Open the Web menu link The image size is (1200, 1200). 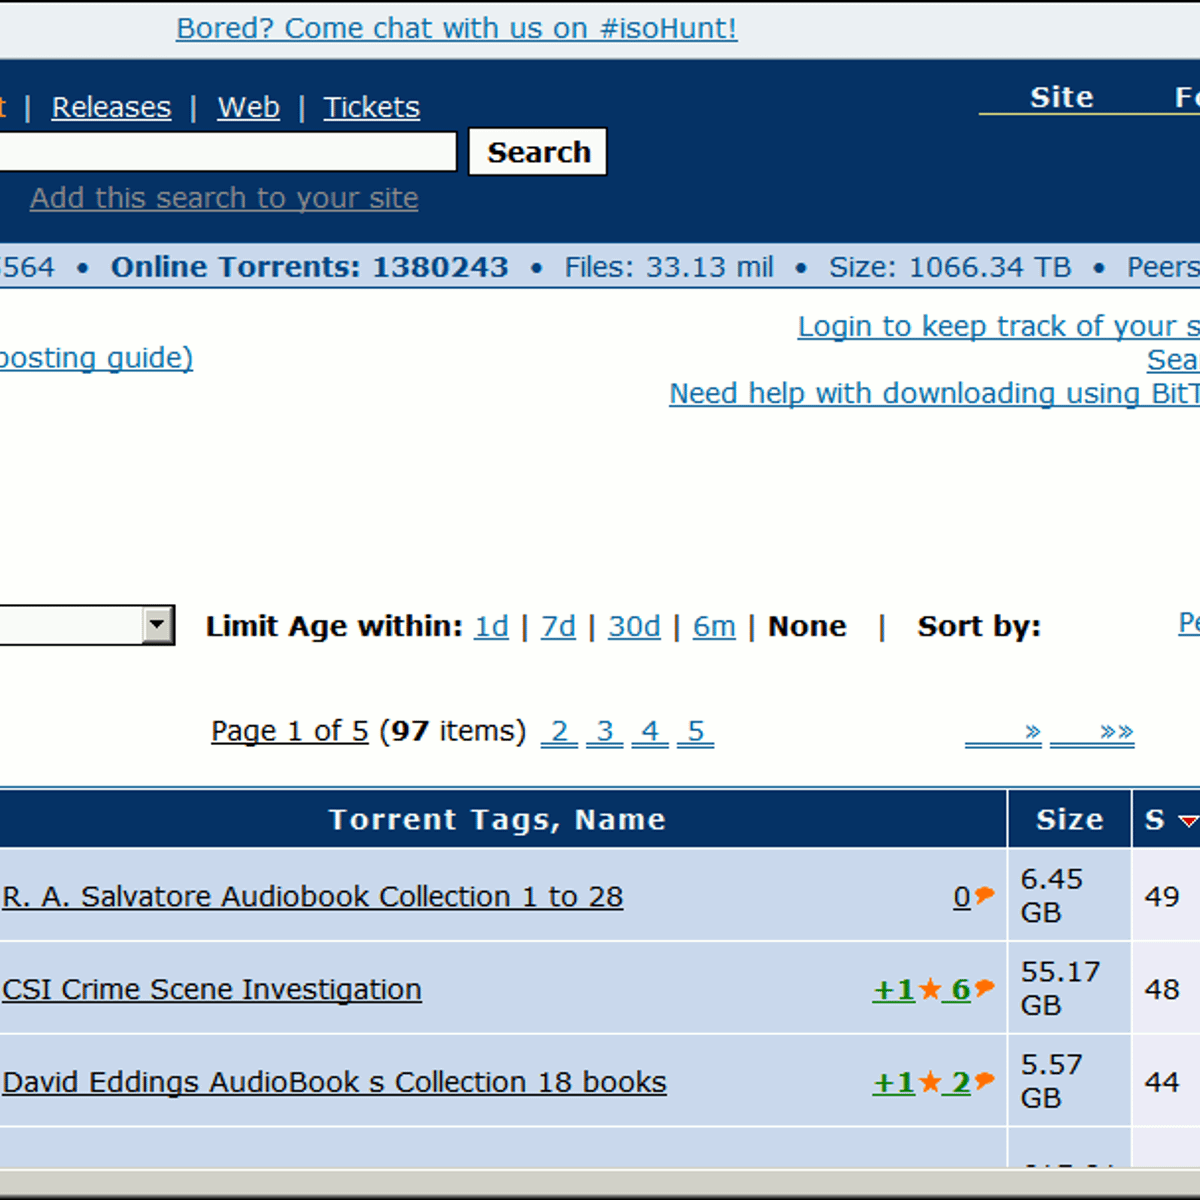[x=248, y=107]
